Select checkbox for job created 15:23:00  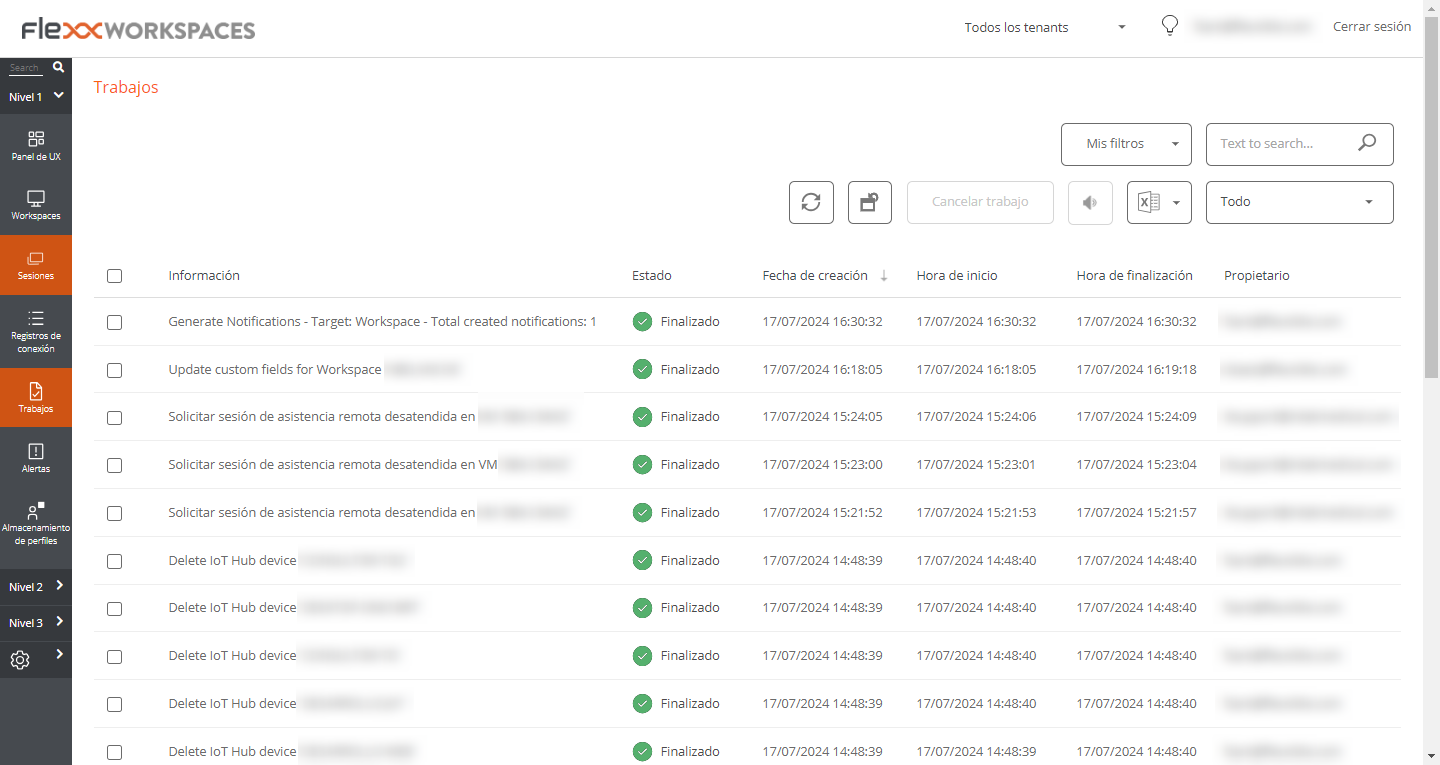coord(114,465)
